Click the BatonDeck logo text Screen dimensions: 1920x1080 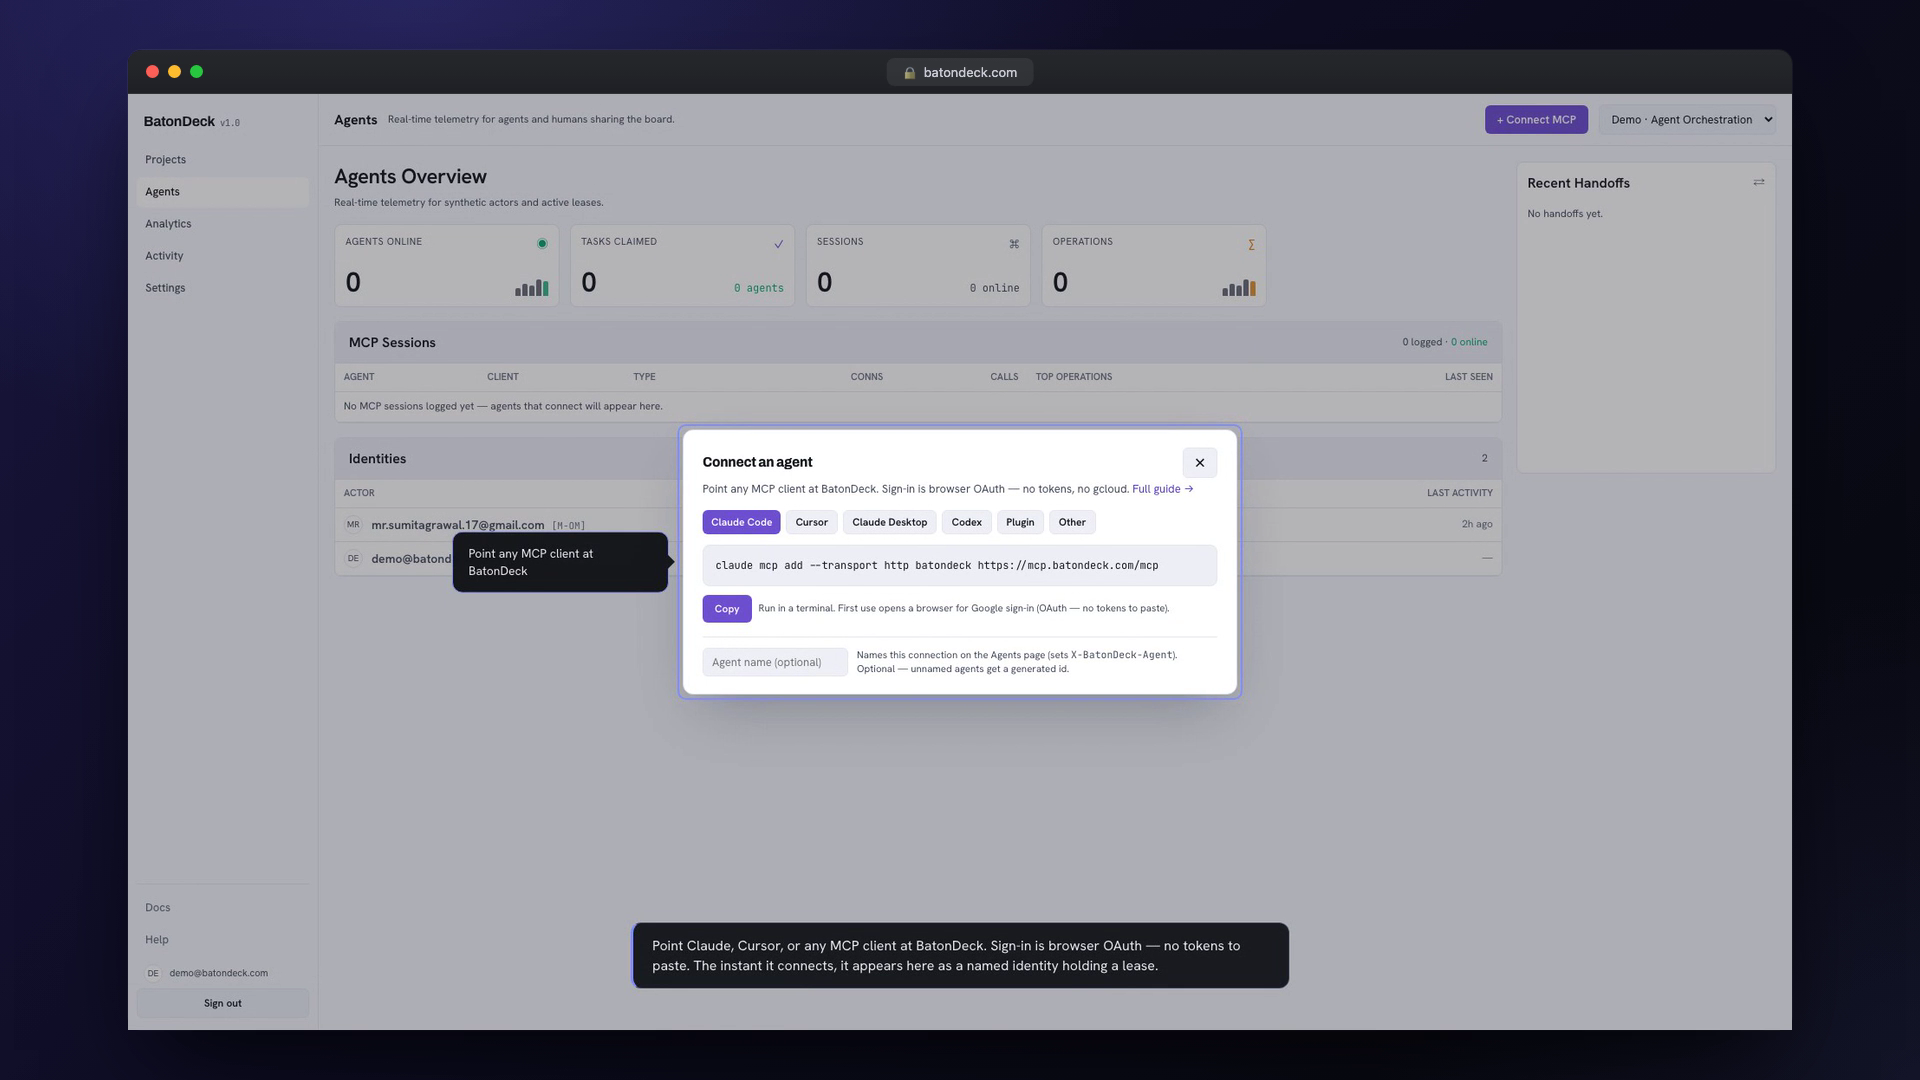(179, 122)
